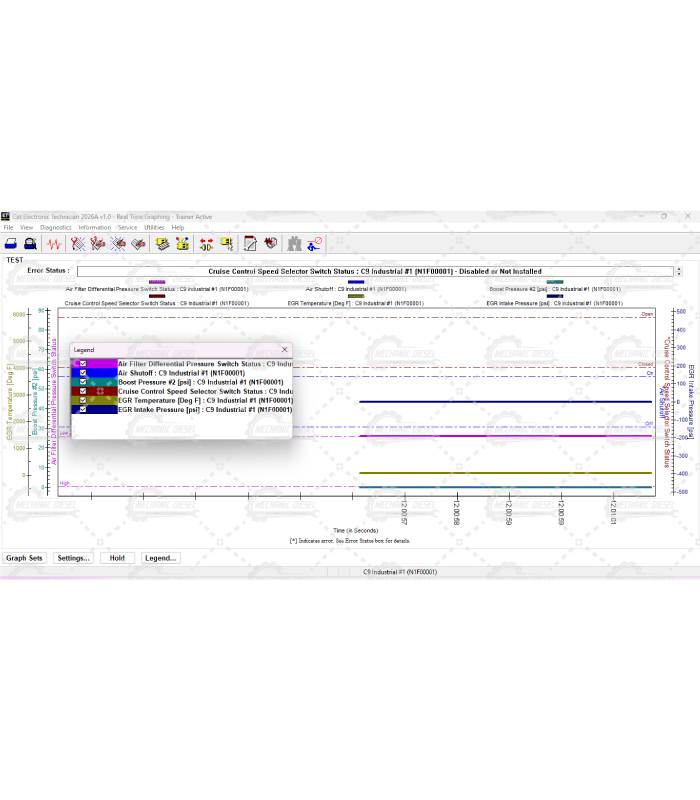Open print preview from the toolbar
The height and width of the screenshot is (800, 700).
point(31,243)
